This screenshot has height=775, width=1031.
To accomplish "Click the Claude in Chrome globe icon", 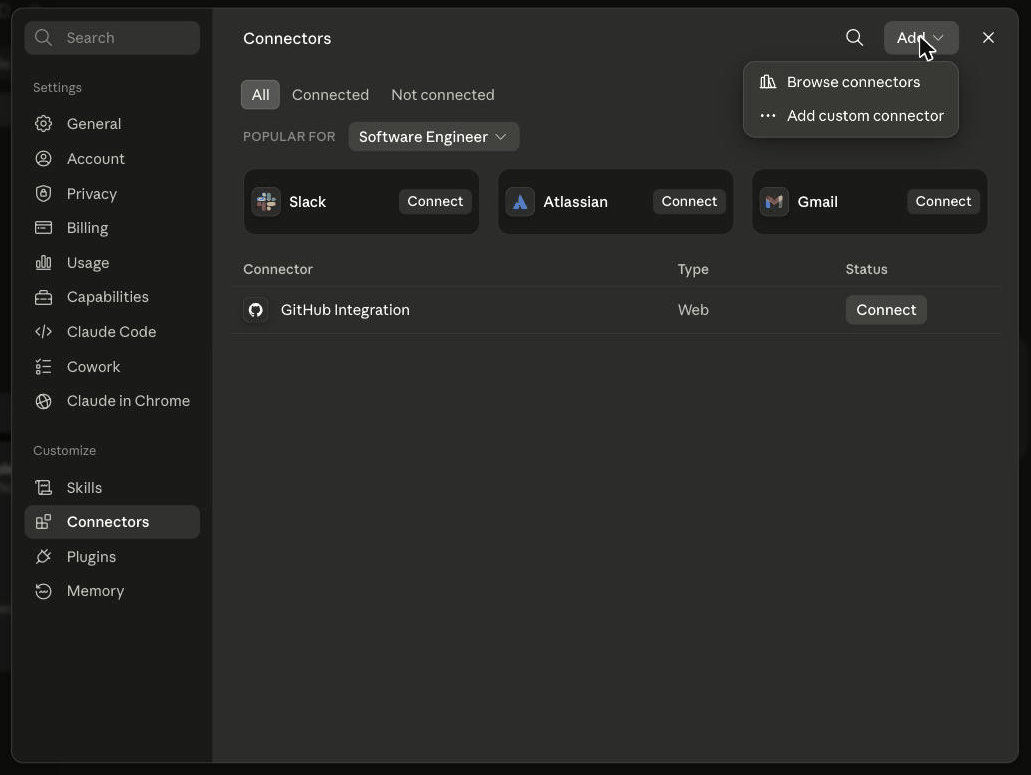I will tap(43, 401).
